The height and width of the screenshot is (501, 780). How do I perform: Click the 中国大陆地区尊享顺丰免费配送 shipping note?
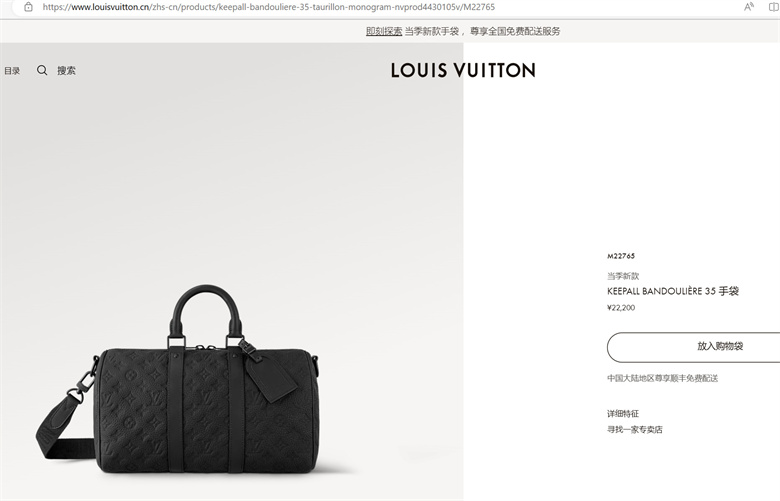click(662, 378)
